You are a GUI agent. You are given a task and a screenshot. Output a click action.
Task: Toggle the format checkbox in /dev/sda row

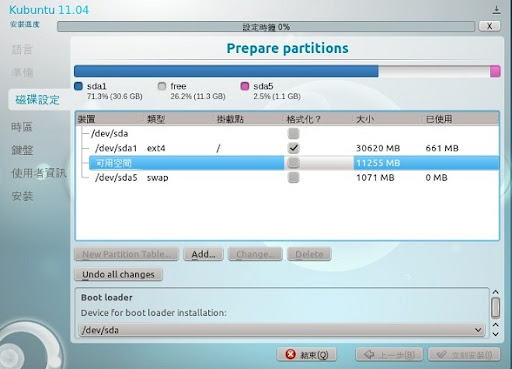pos(293,133)
